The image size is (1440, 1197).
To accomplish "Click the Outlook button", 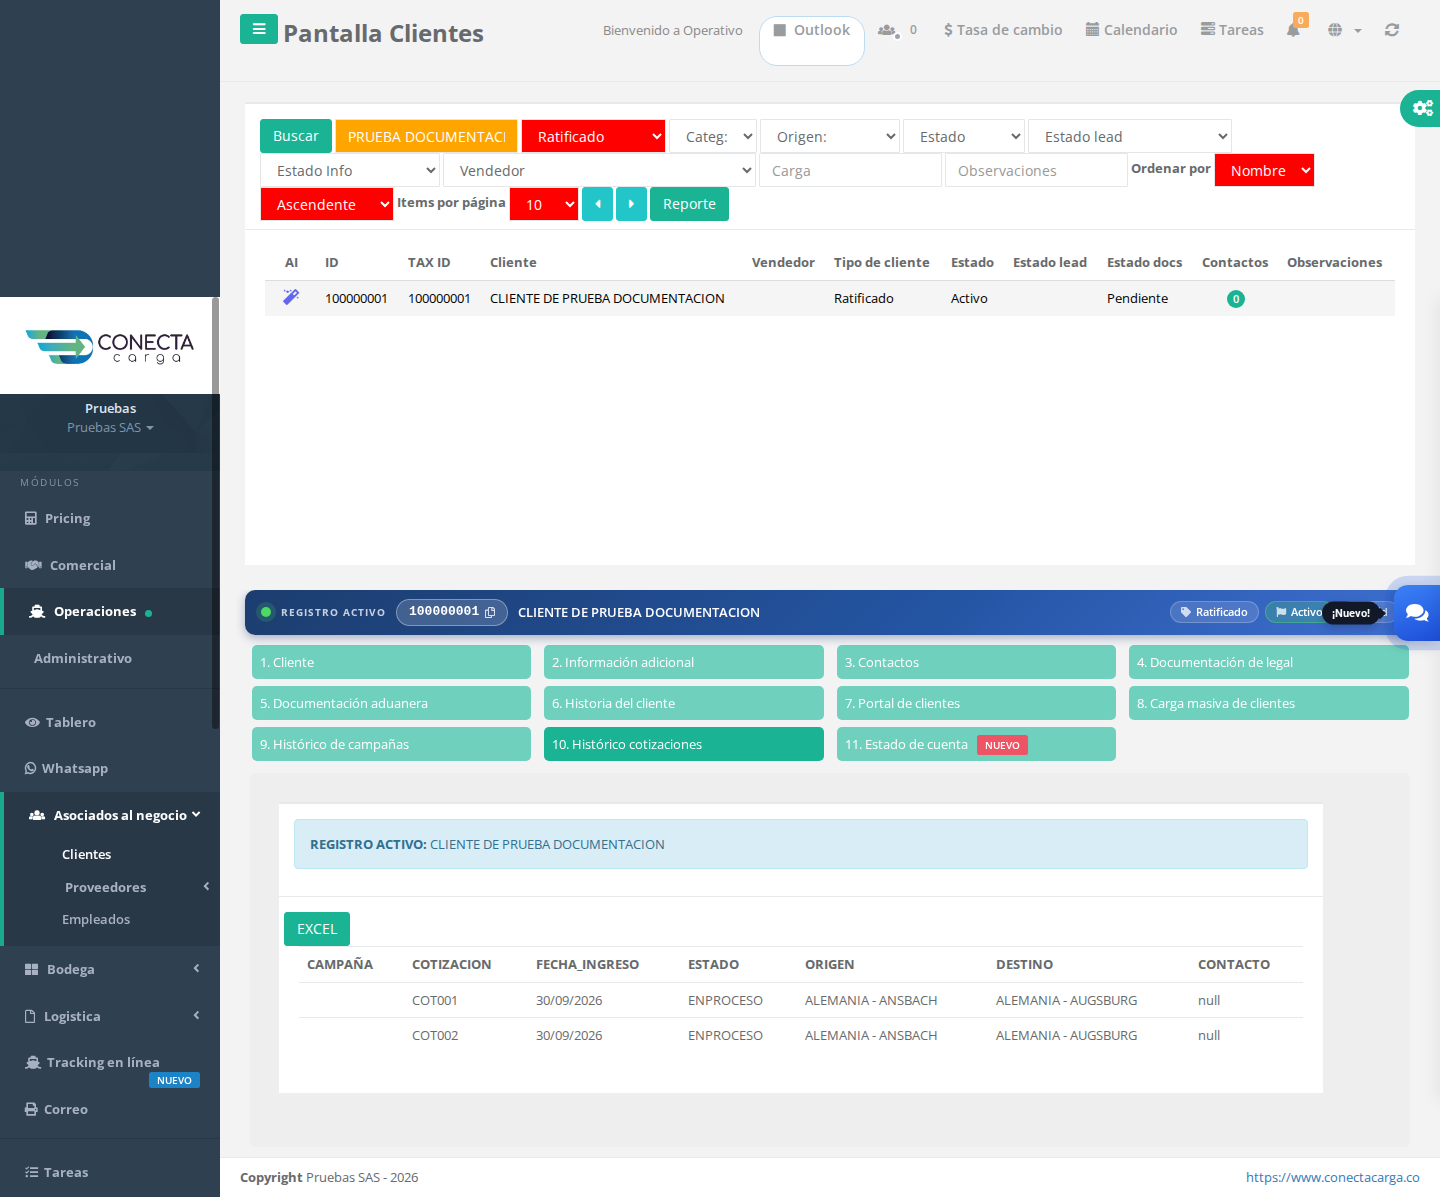I will [x=812, y=40].
